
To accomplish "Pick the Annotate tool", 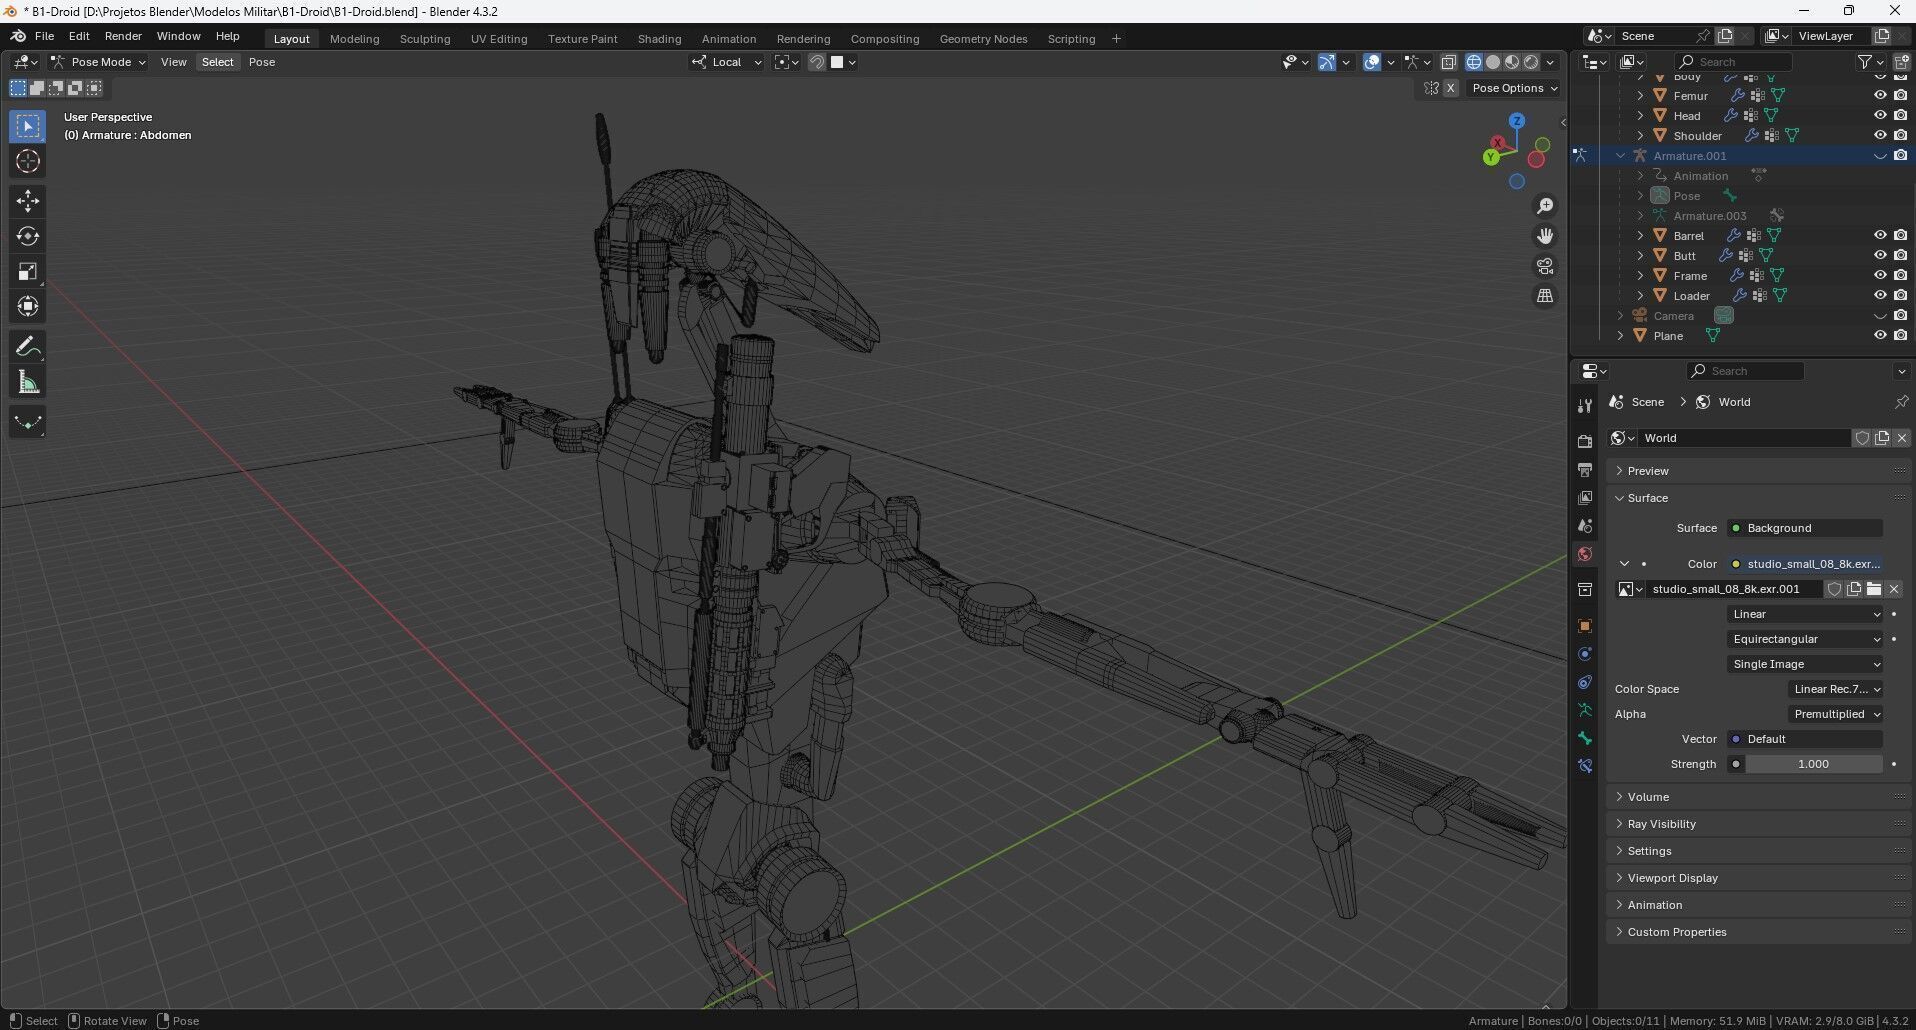I will tap(27, 347).
